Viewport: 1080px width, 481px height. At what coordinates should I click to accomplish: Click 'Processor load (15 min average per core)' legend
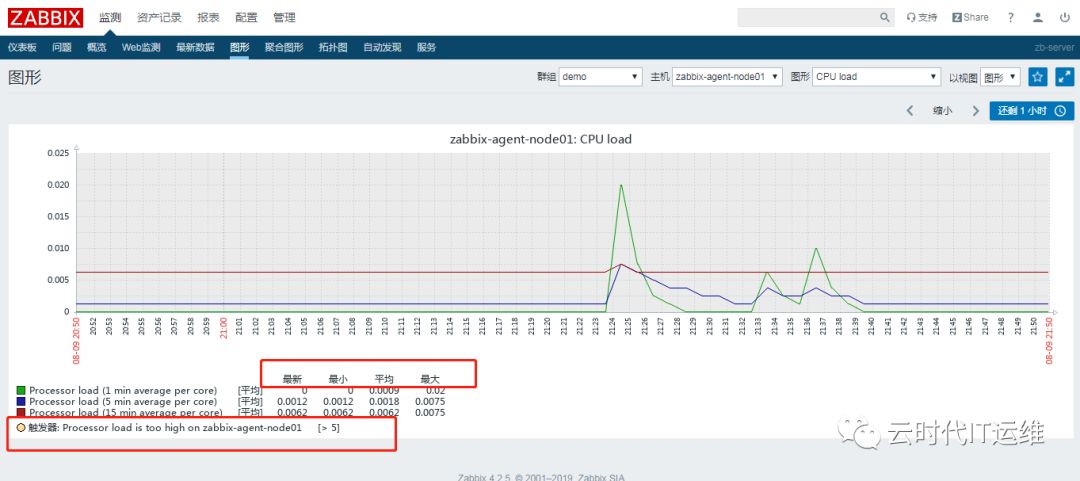coord(125,413)
